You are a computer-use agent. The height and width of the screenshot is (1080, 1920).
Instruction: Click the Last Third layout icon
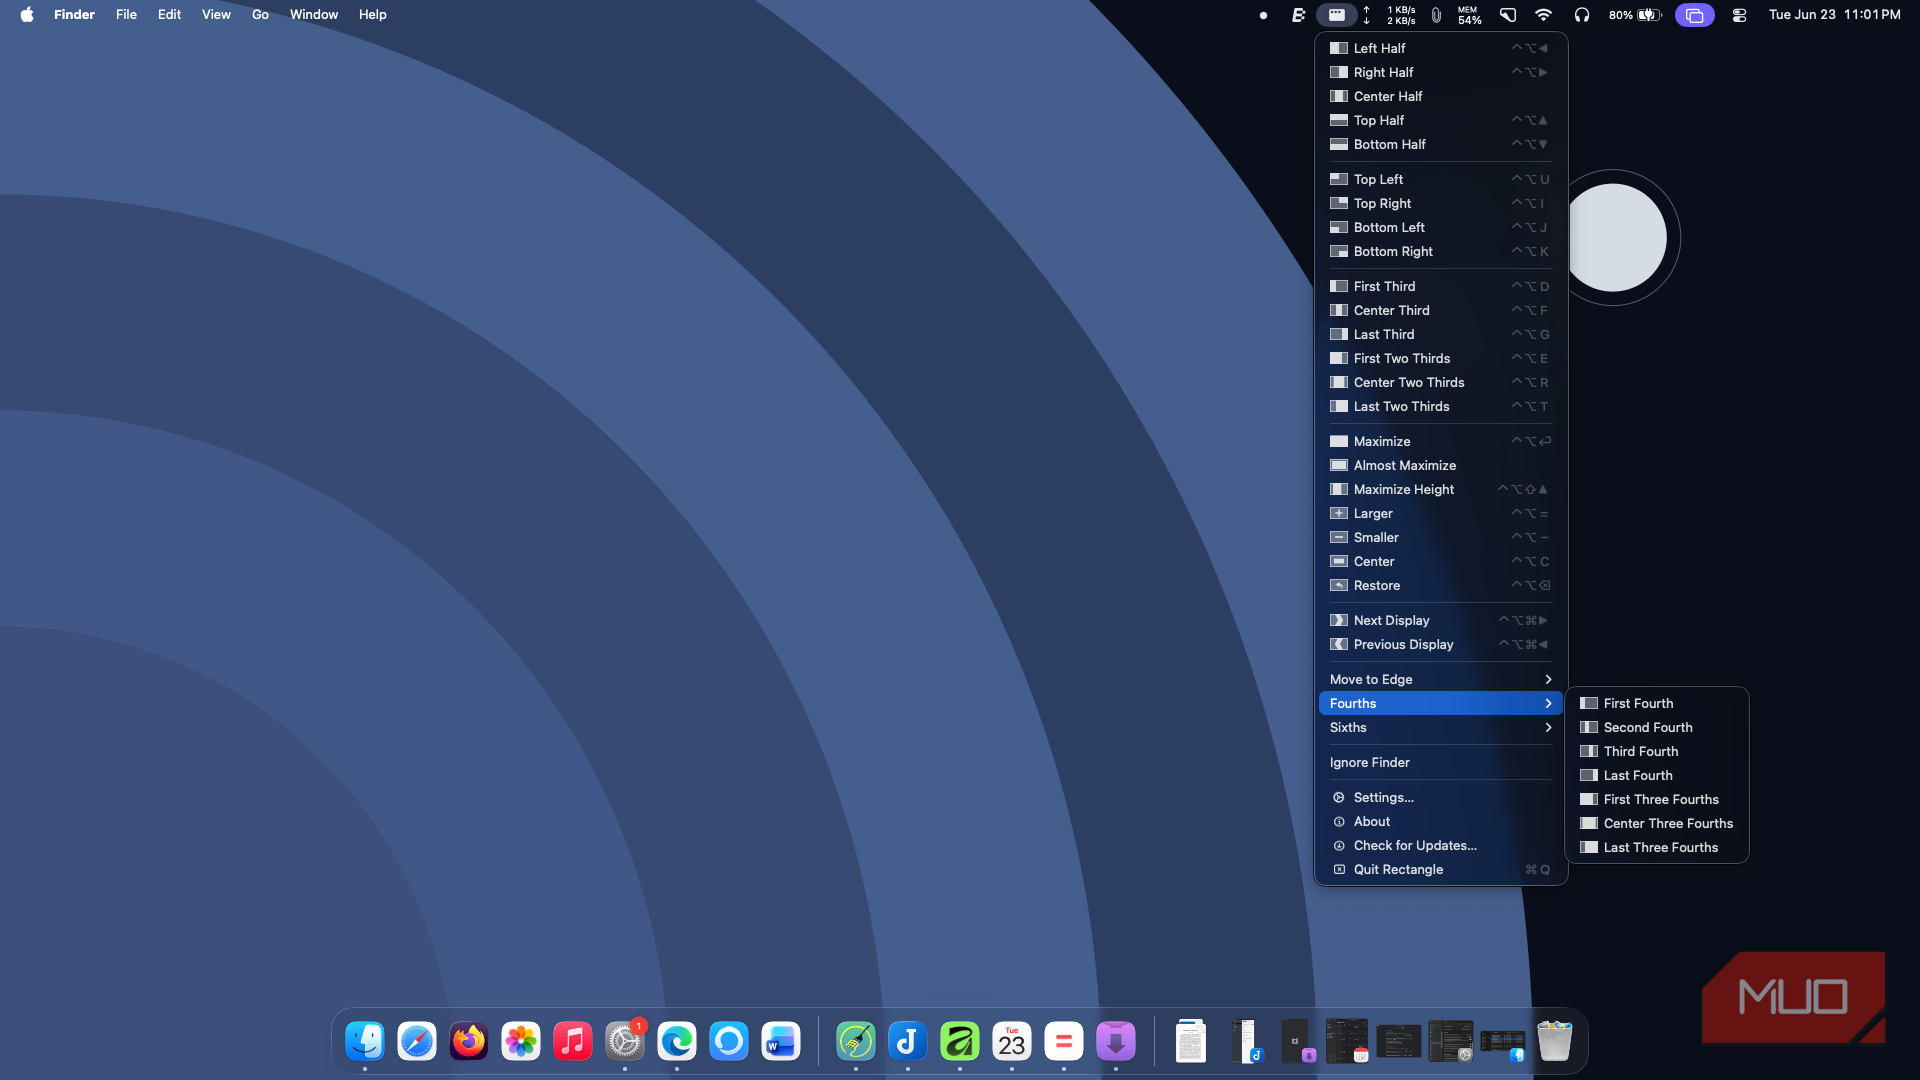pyautogui.click(x=1339, y=334)
